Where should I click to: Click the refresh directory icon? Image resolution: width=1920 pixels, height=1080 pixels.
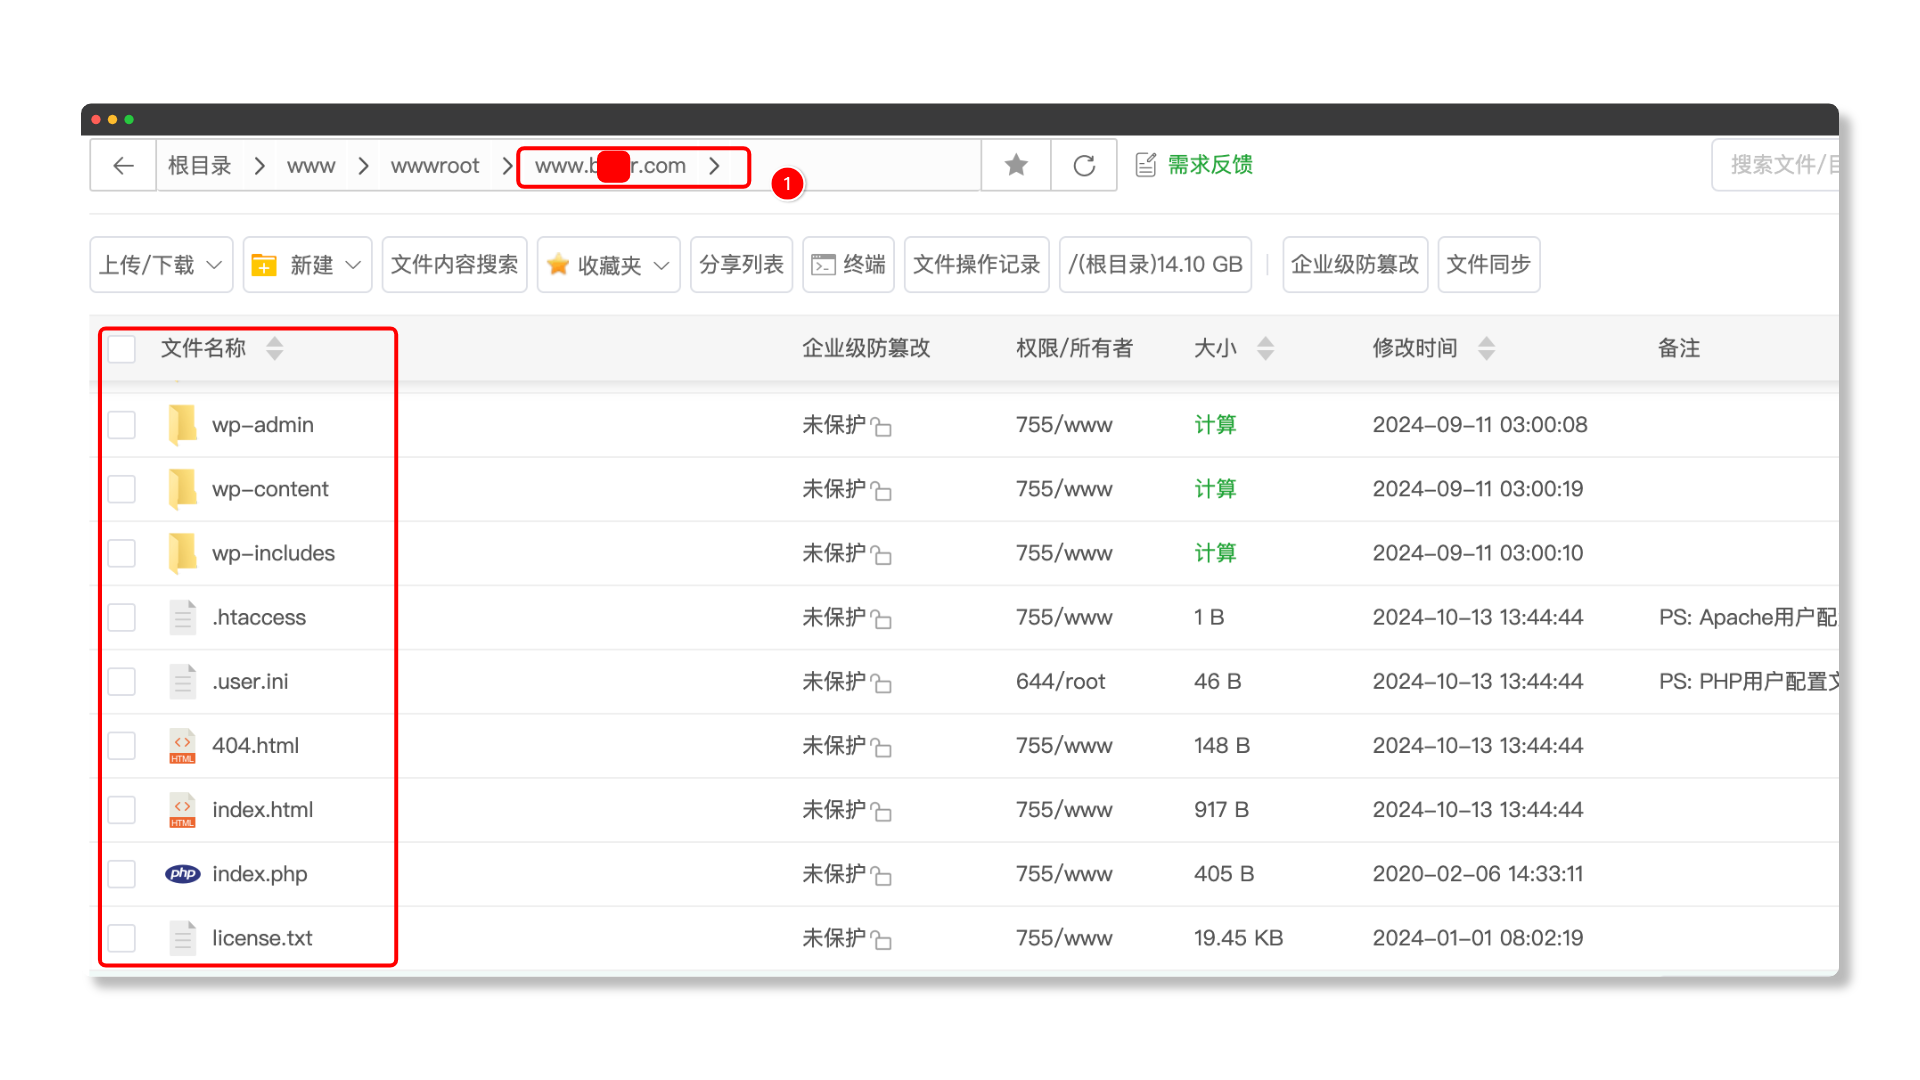tap(1084, 165)
